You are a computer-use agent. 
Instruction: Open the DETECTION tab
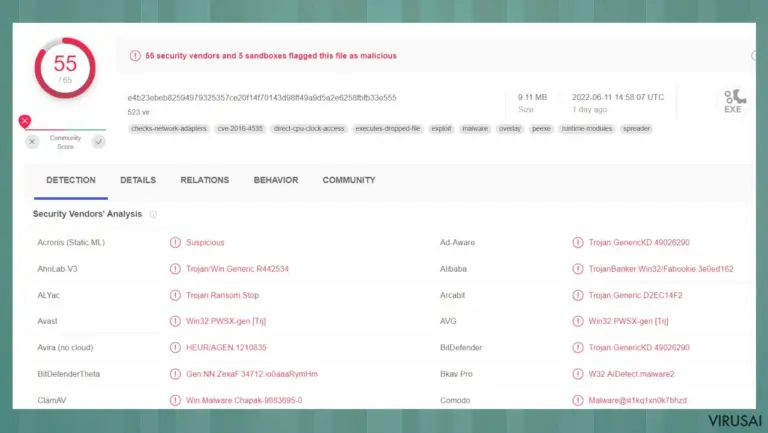[71, 180]
